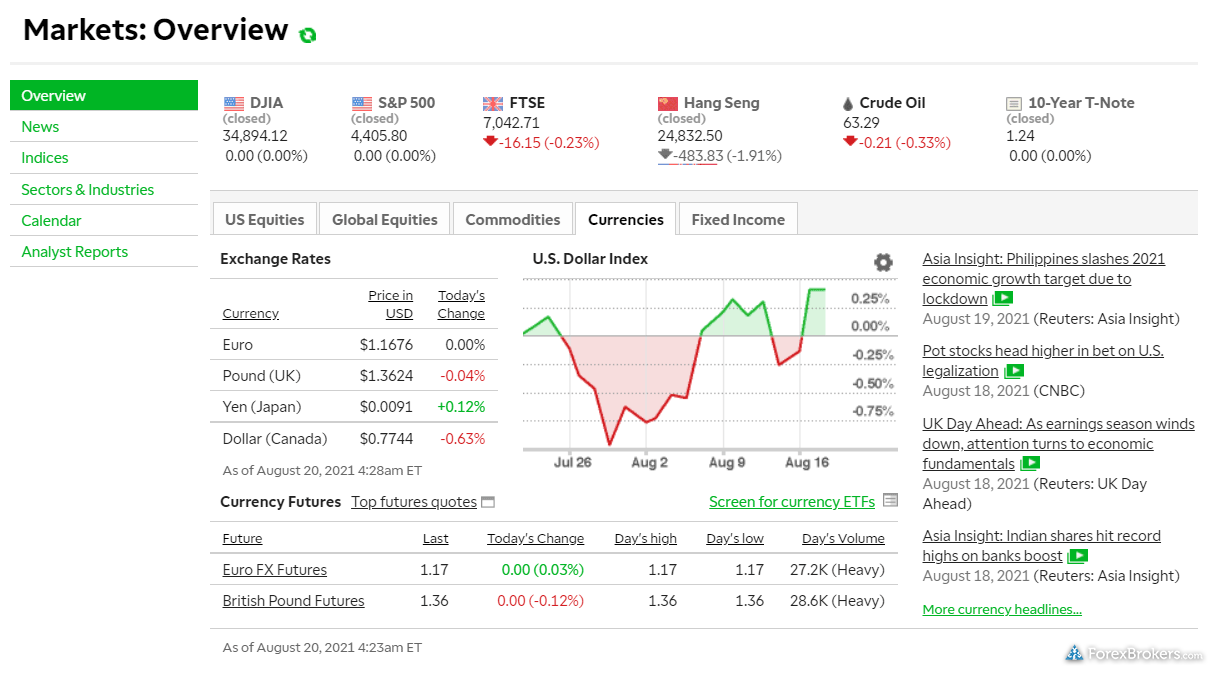This screenshot has height=676, width=1228.
Task: Click the Yen (Japan) exchange rate row
Action: pos(353,406)
